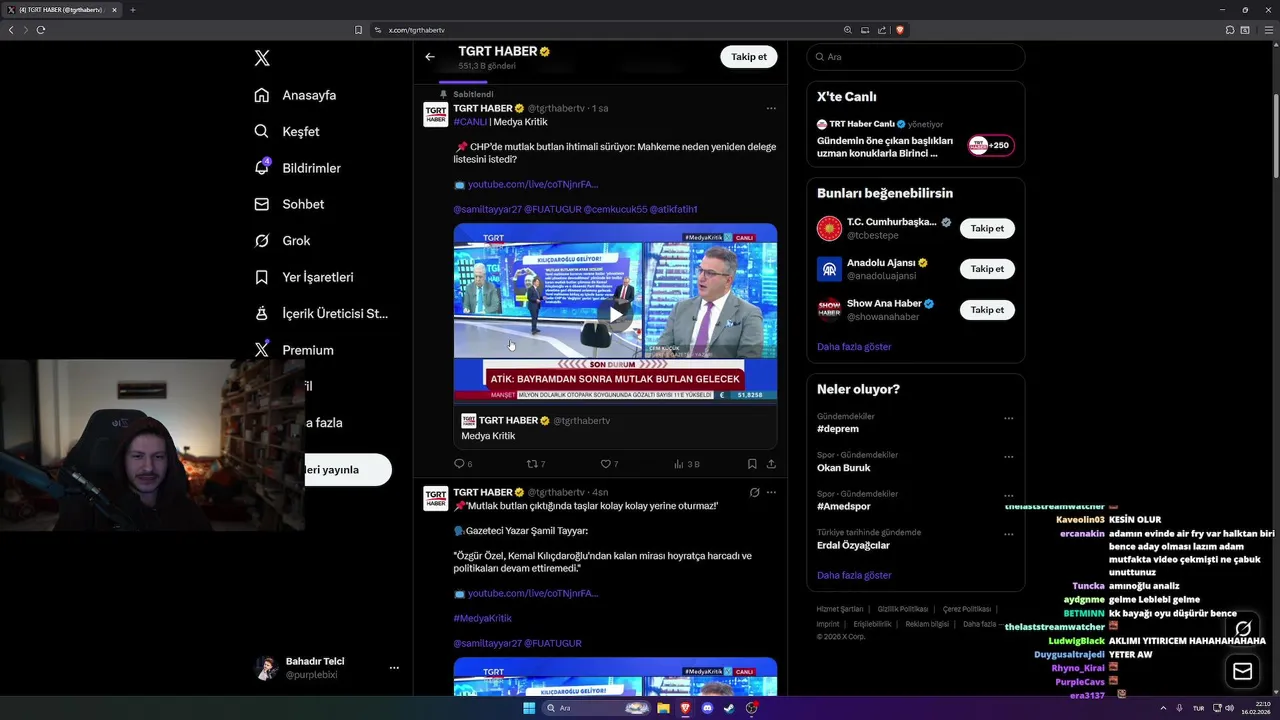Open the @cemkucuk55 mention

pos(615,209)
